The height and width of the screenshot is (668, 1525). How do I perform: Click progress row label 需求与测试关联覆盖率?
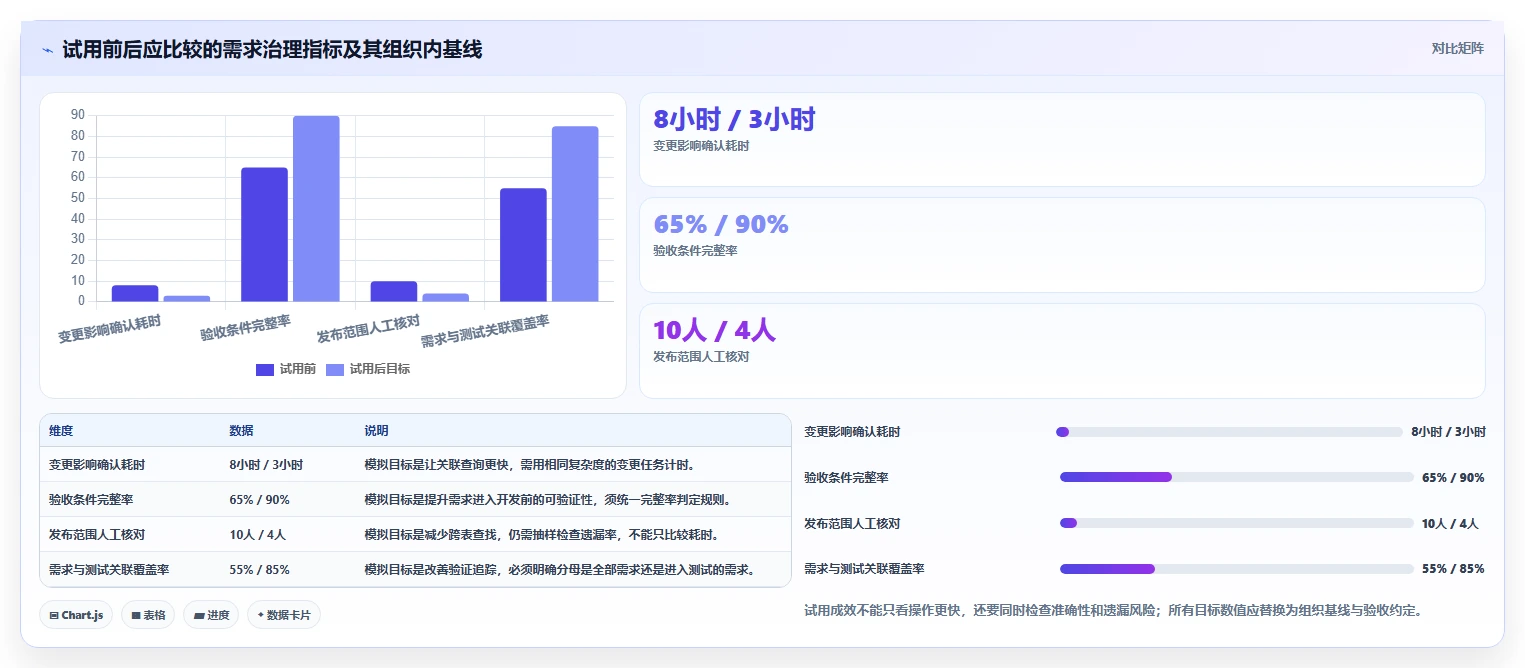click(864, 569)
